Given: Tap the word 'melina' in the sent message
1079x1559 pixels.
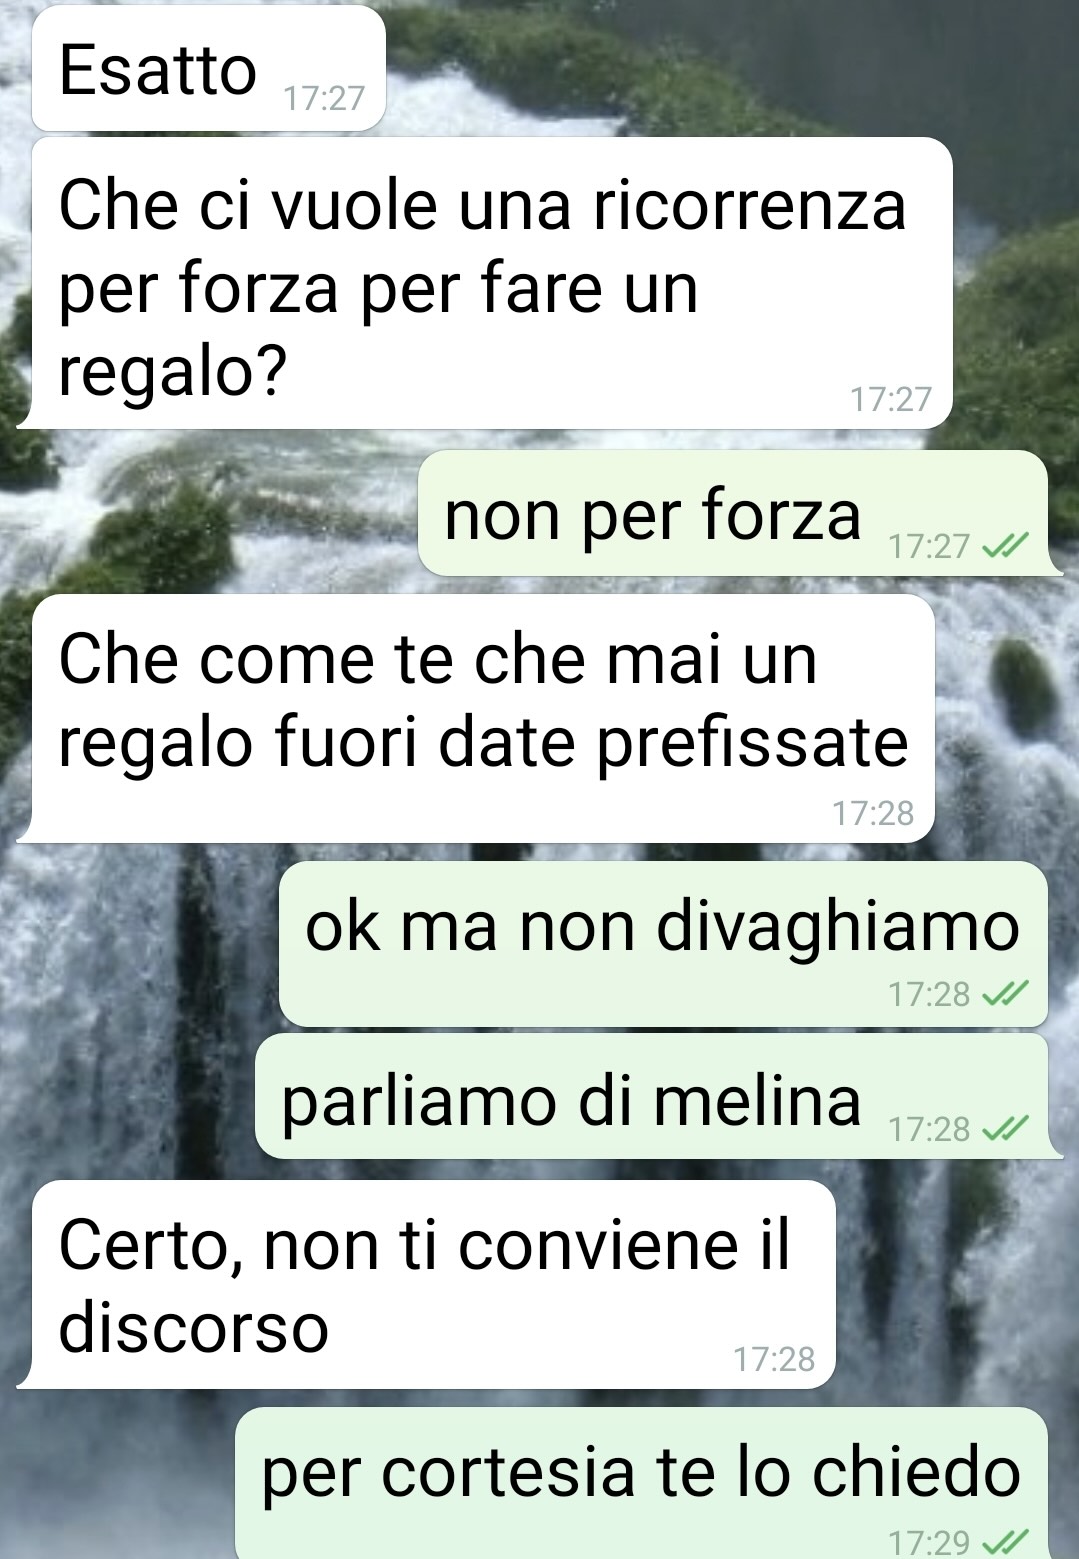Looking at the screenshot, I should (x=757, y=1100).
